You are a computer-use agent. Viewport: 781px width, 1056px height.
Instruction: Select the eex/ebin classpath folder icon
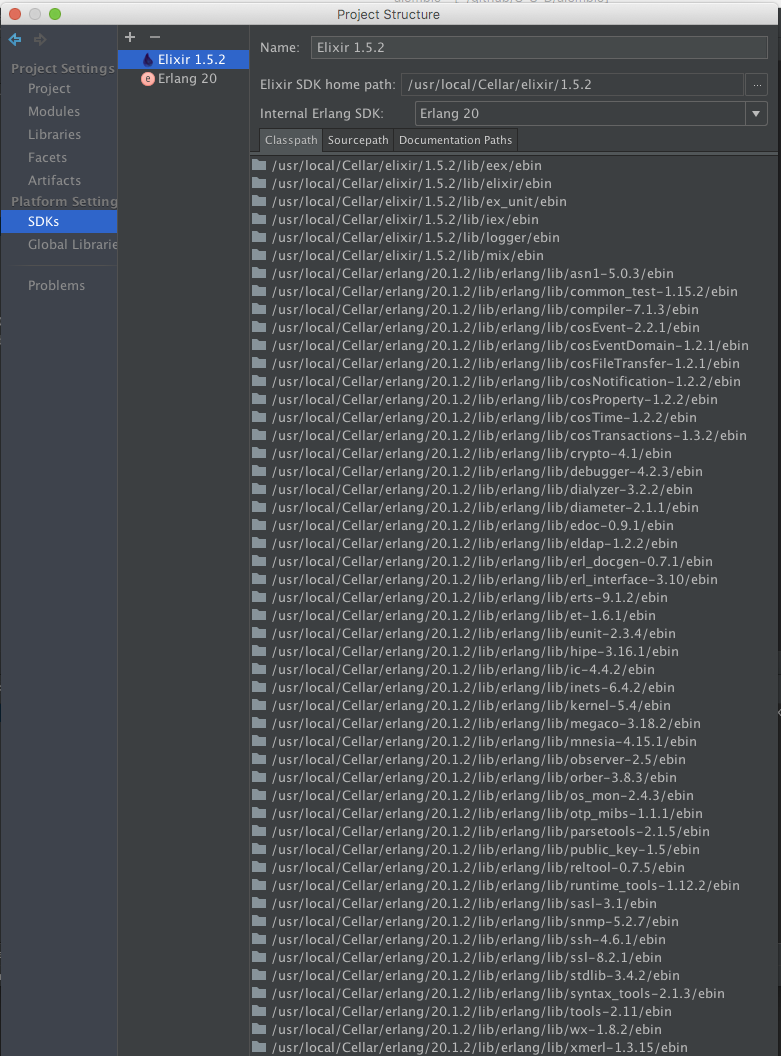(259, 166)
